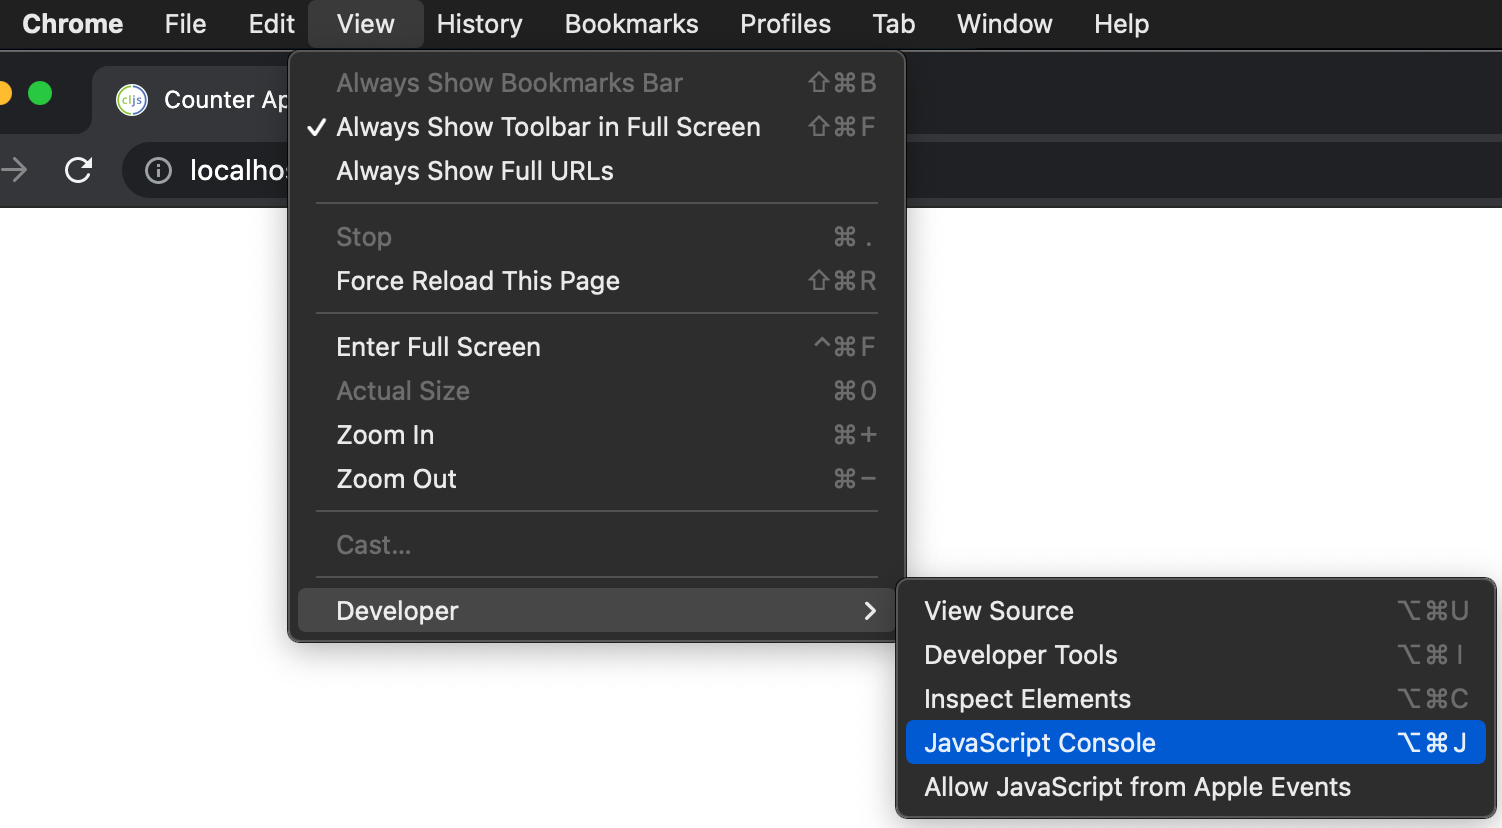Image resolution: width=1502 pixels, height=828 pixels.
Task: Select Inspect Elements
Action: (x=1027, y=699)
